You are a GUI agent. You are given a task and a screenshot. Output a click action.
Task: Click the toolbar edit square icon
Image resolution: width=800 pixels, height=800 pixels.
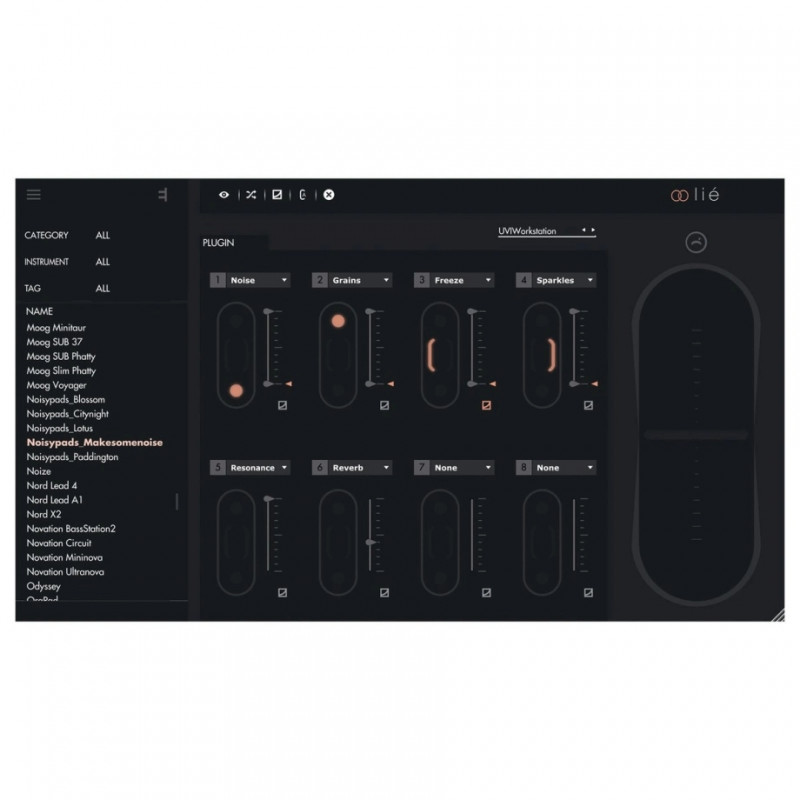pyautogui.click(x=277, y=195)
